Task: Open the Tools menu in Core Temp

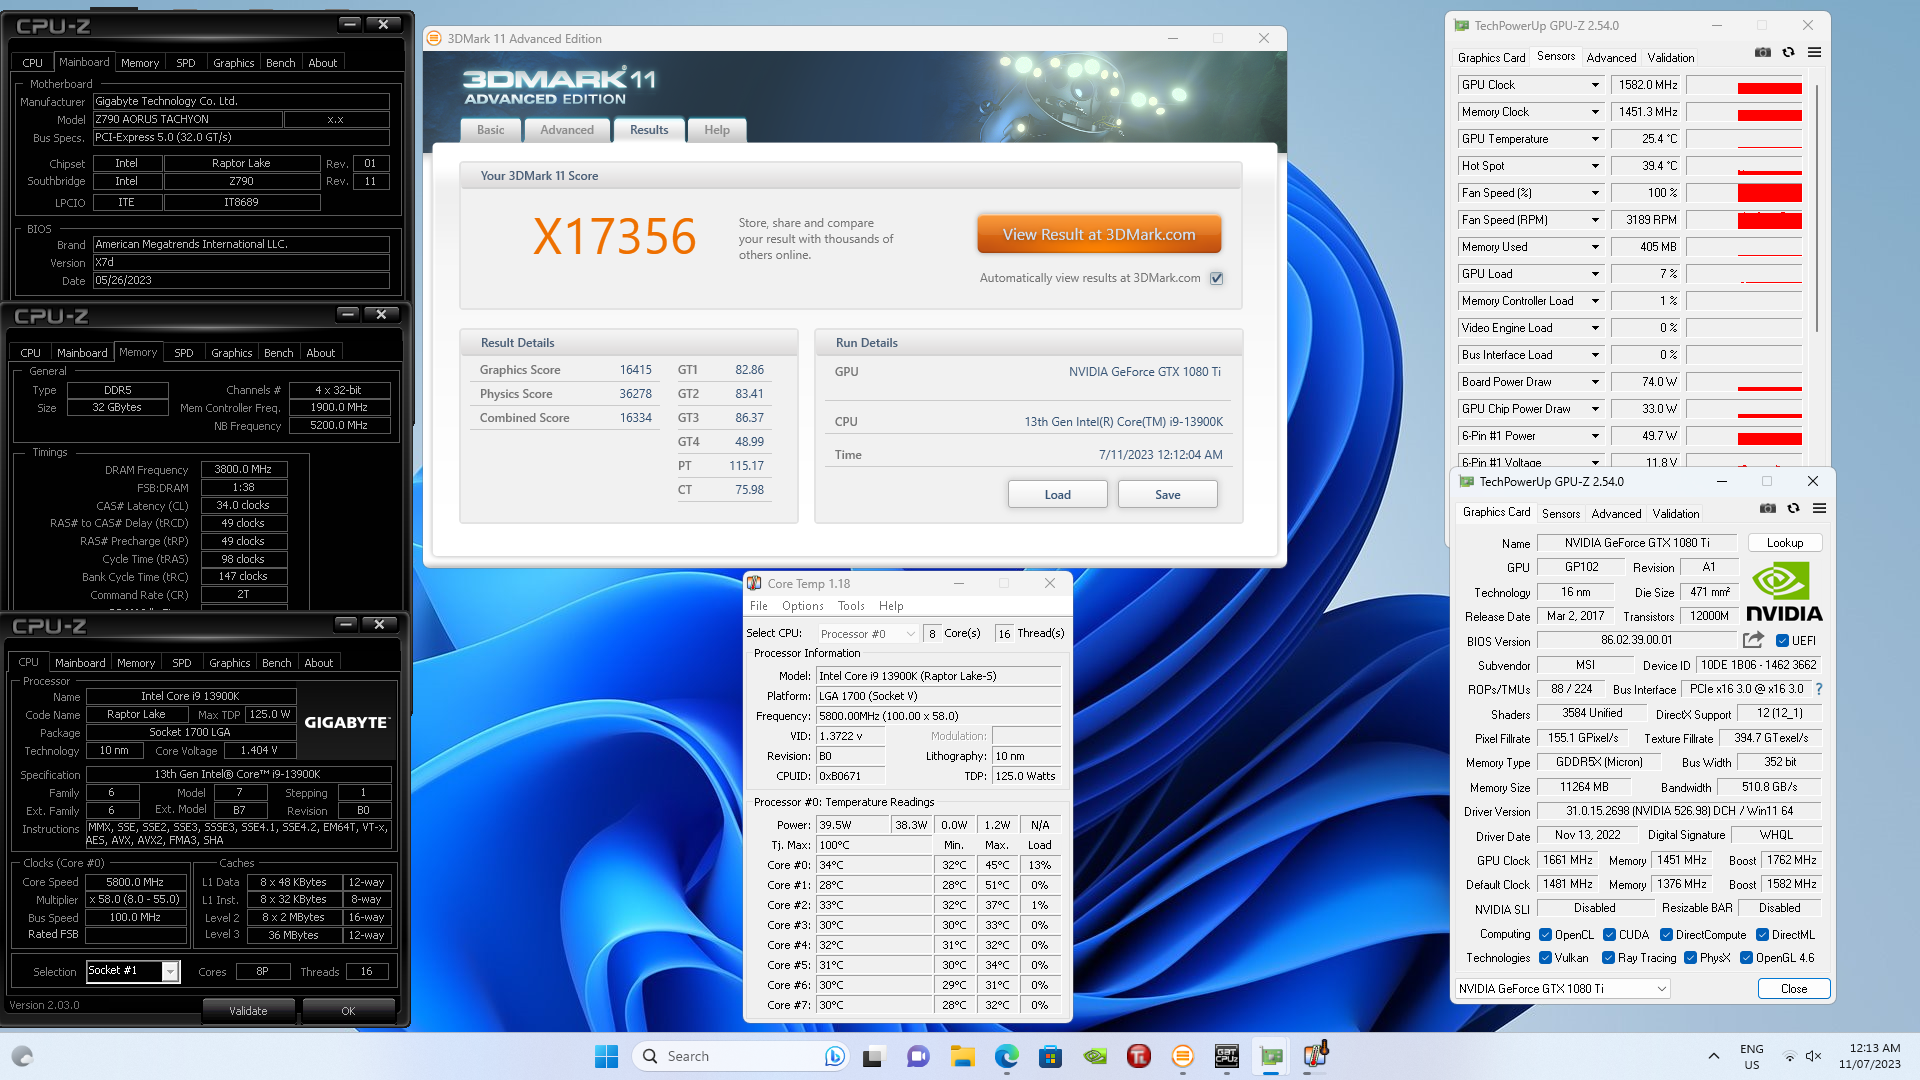Action: coord(851,606)
